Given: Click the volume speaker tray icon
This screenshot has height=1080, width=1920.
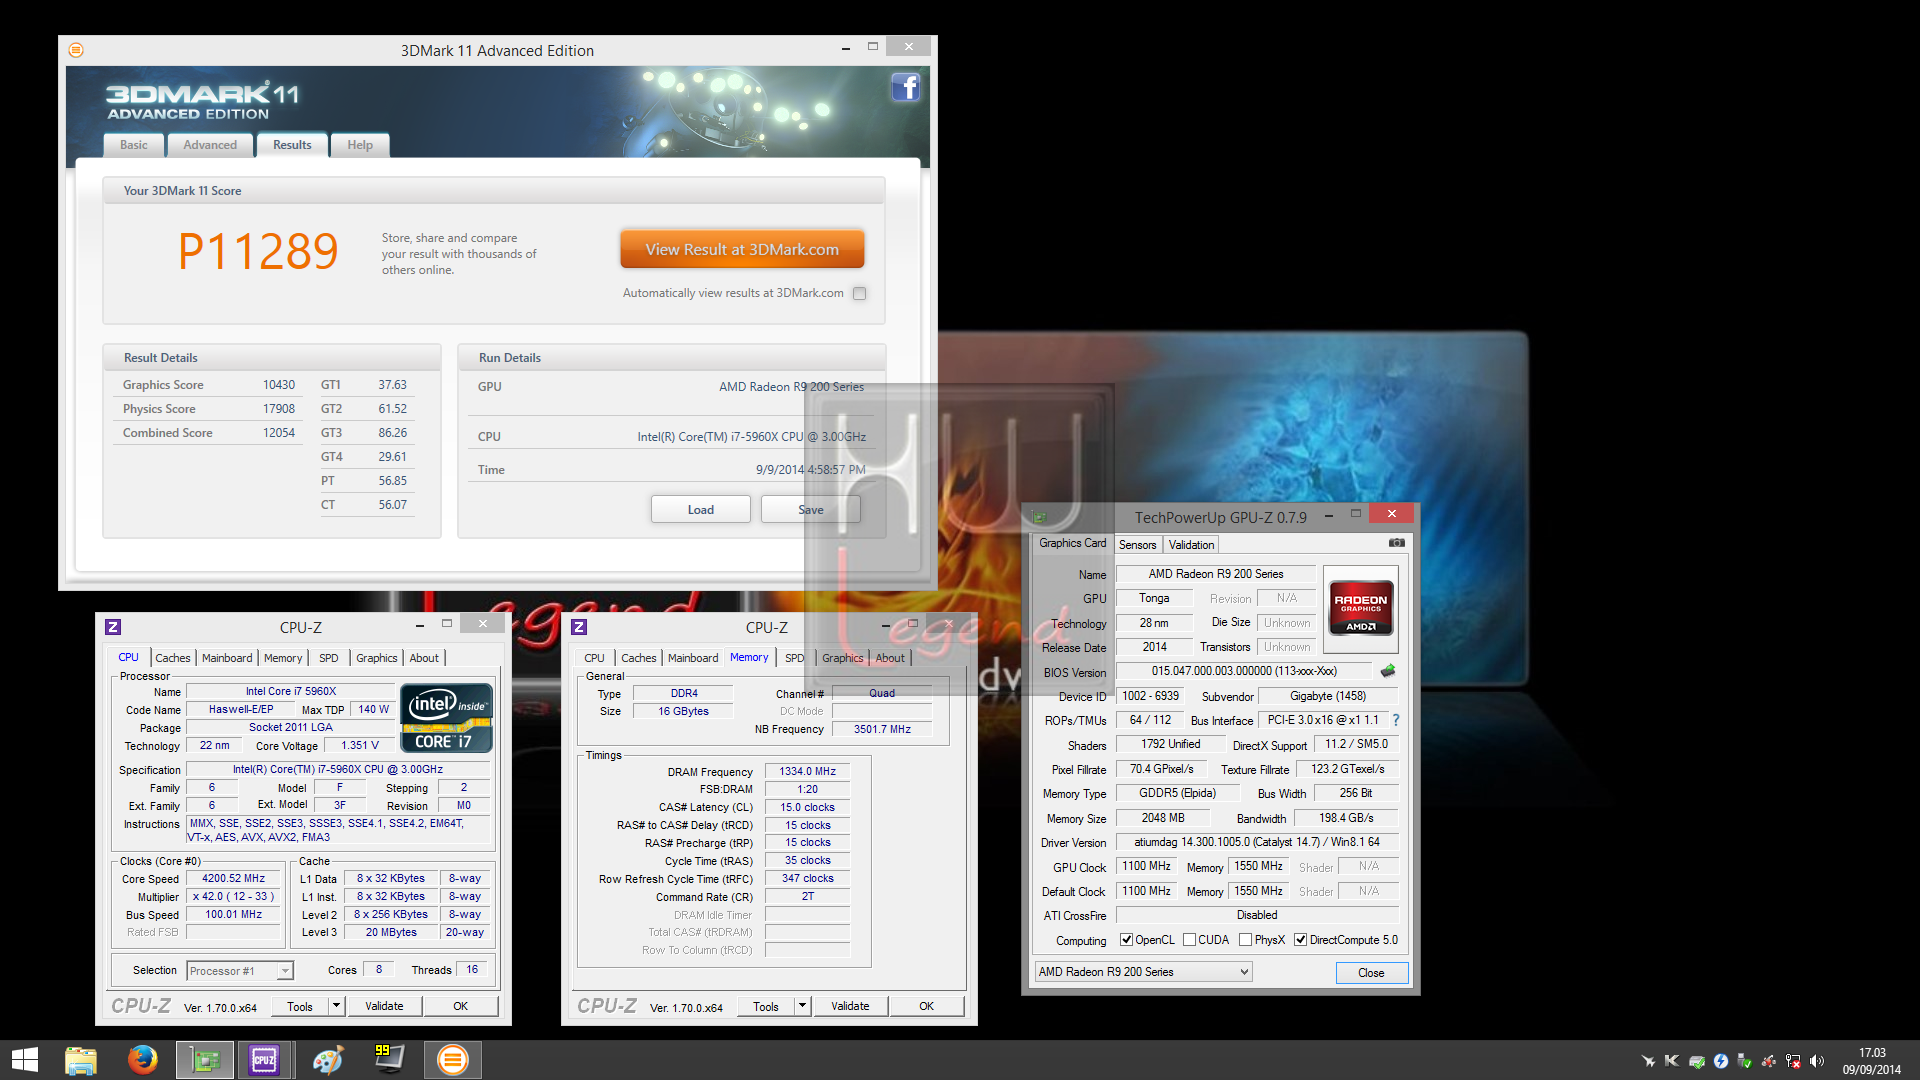Looking at the screenshot, I should click(1817, 1061).
